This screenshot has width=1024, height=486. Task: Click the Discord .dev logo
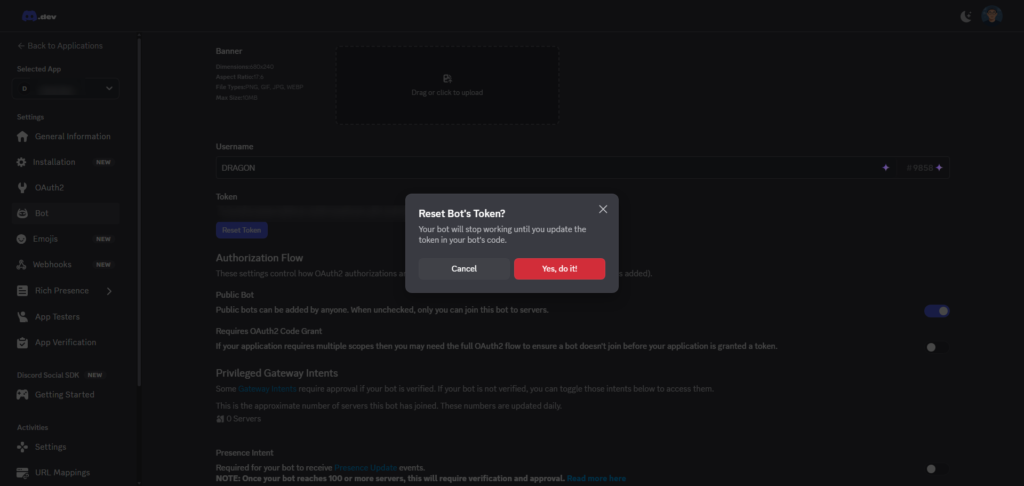(39, 16)
